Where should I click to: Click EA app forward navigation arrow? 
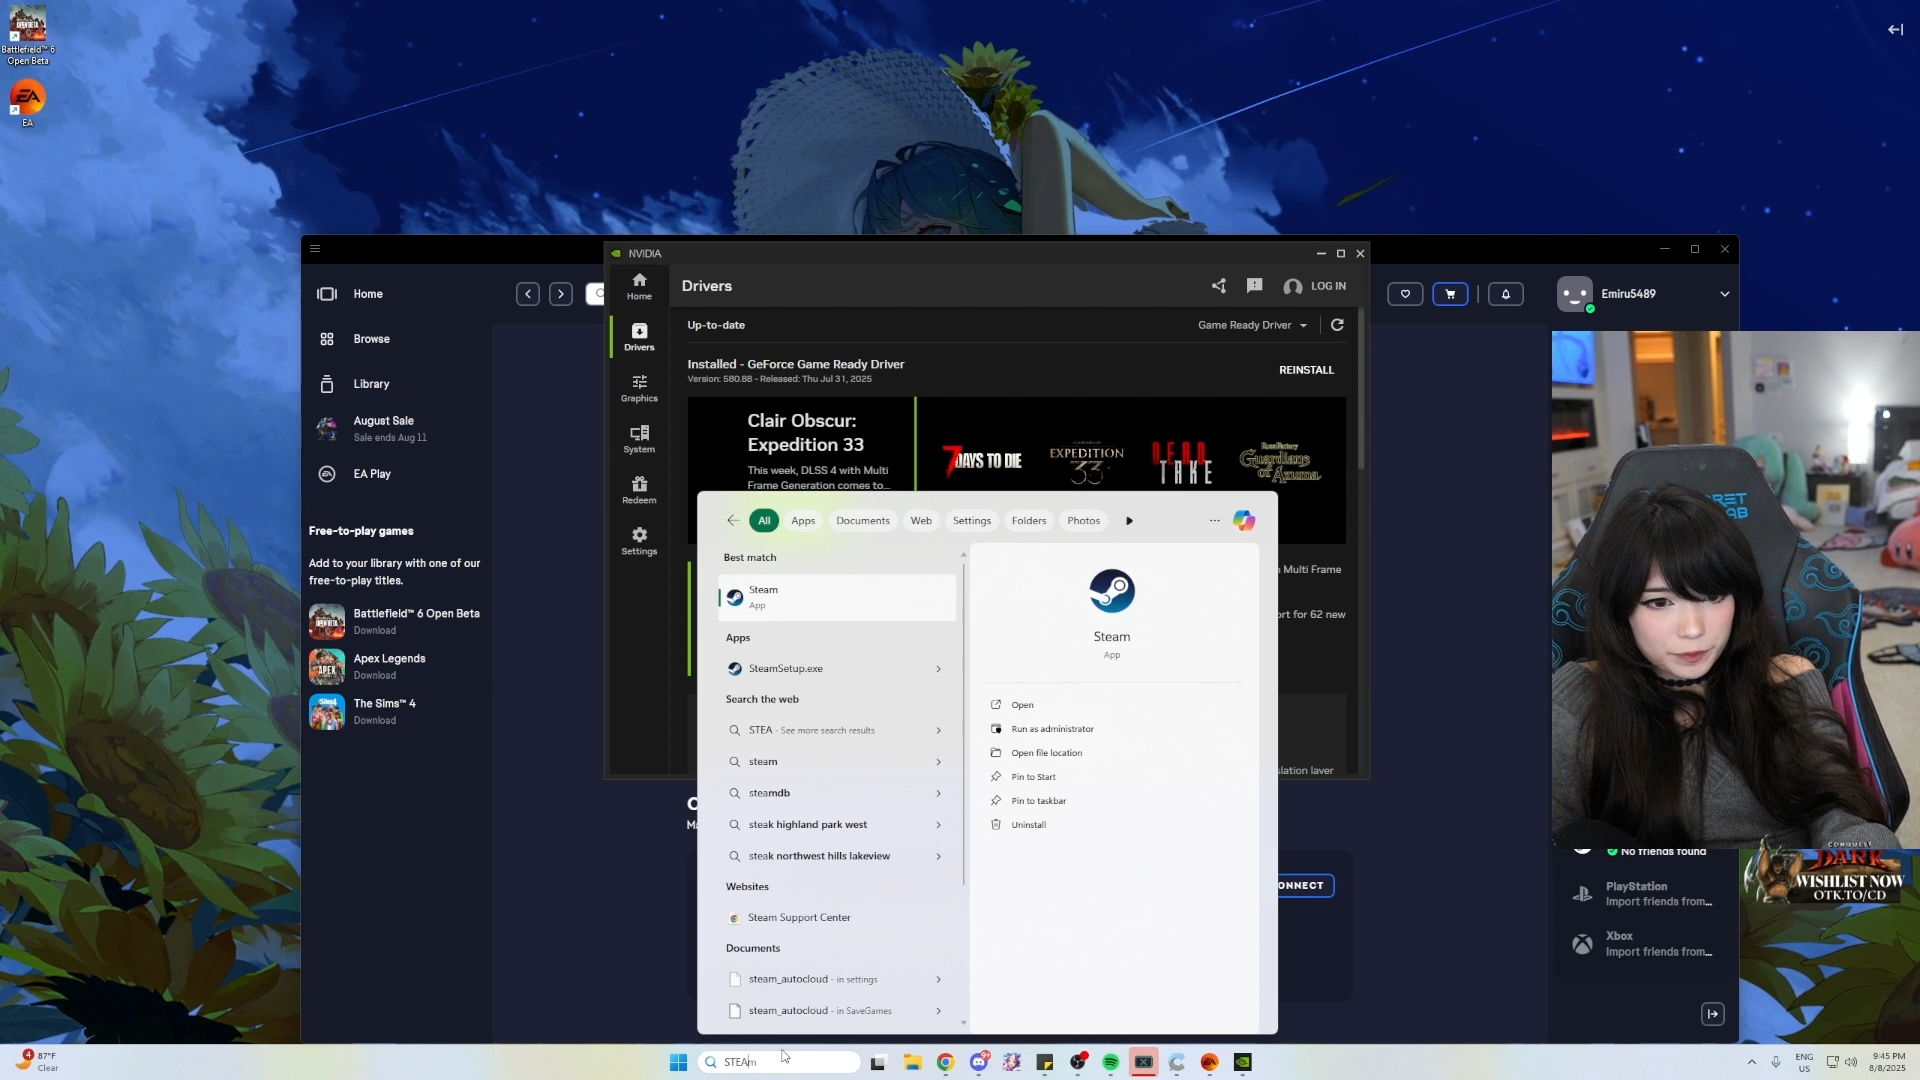pos(561,294)
